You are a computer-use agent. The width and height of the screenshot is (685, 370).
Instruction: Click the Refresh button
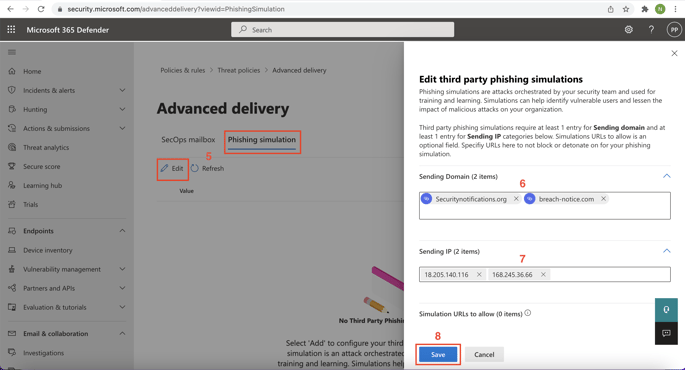point(208,169)
